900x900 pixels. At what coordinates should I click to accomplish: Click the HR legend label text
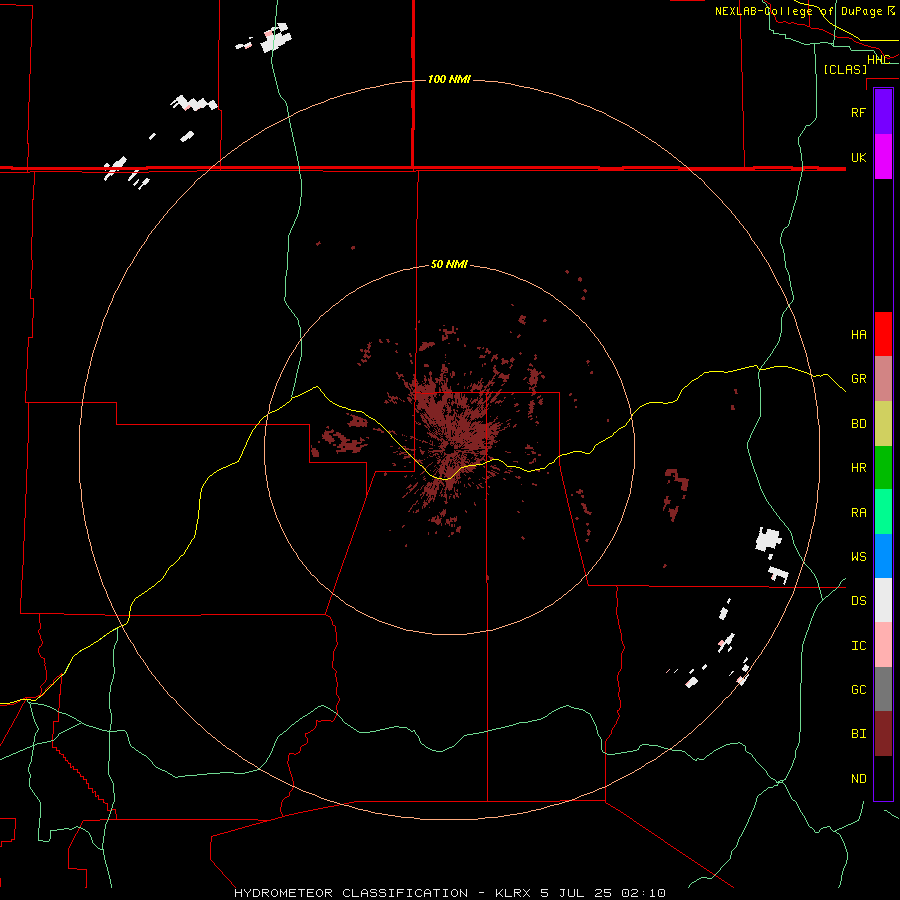859,468
